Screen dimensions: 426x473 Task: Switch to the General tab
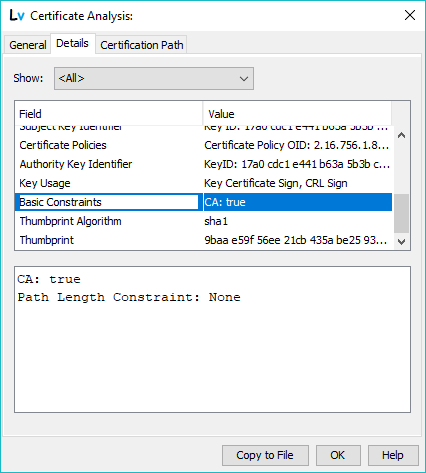27,45
